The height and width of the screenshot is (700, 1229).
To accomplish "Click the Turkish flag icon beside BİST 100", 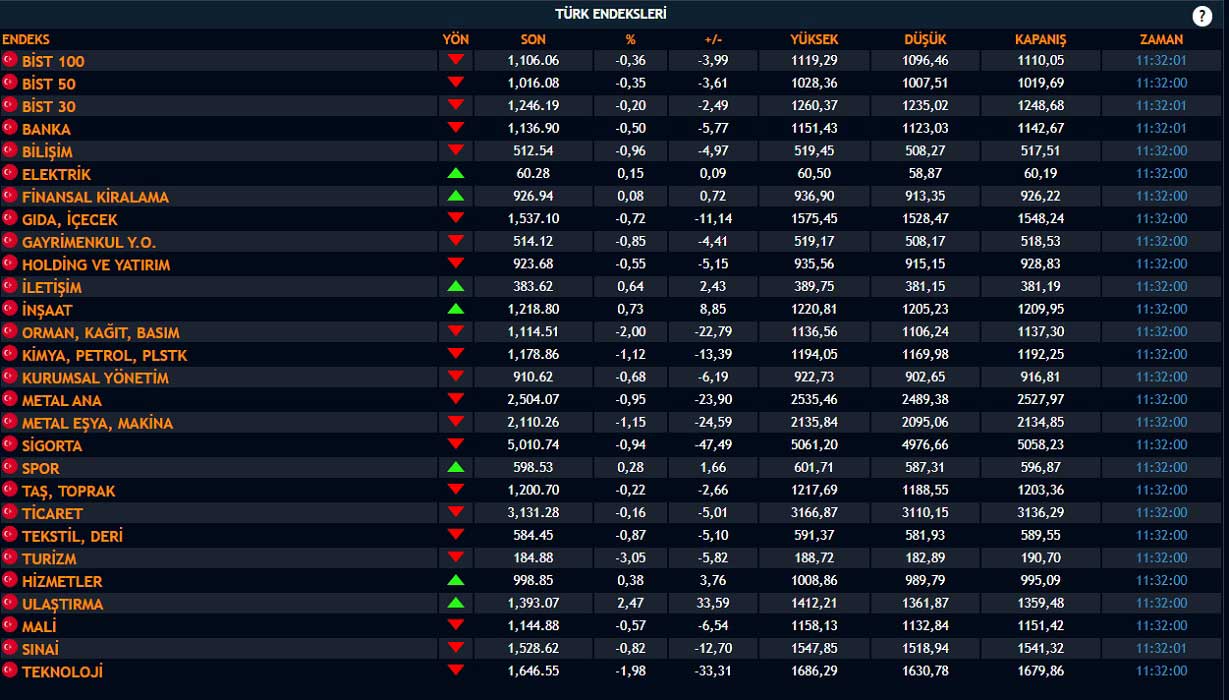I will coord(10,60).
